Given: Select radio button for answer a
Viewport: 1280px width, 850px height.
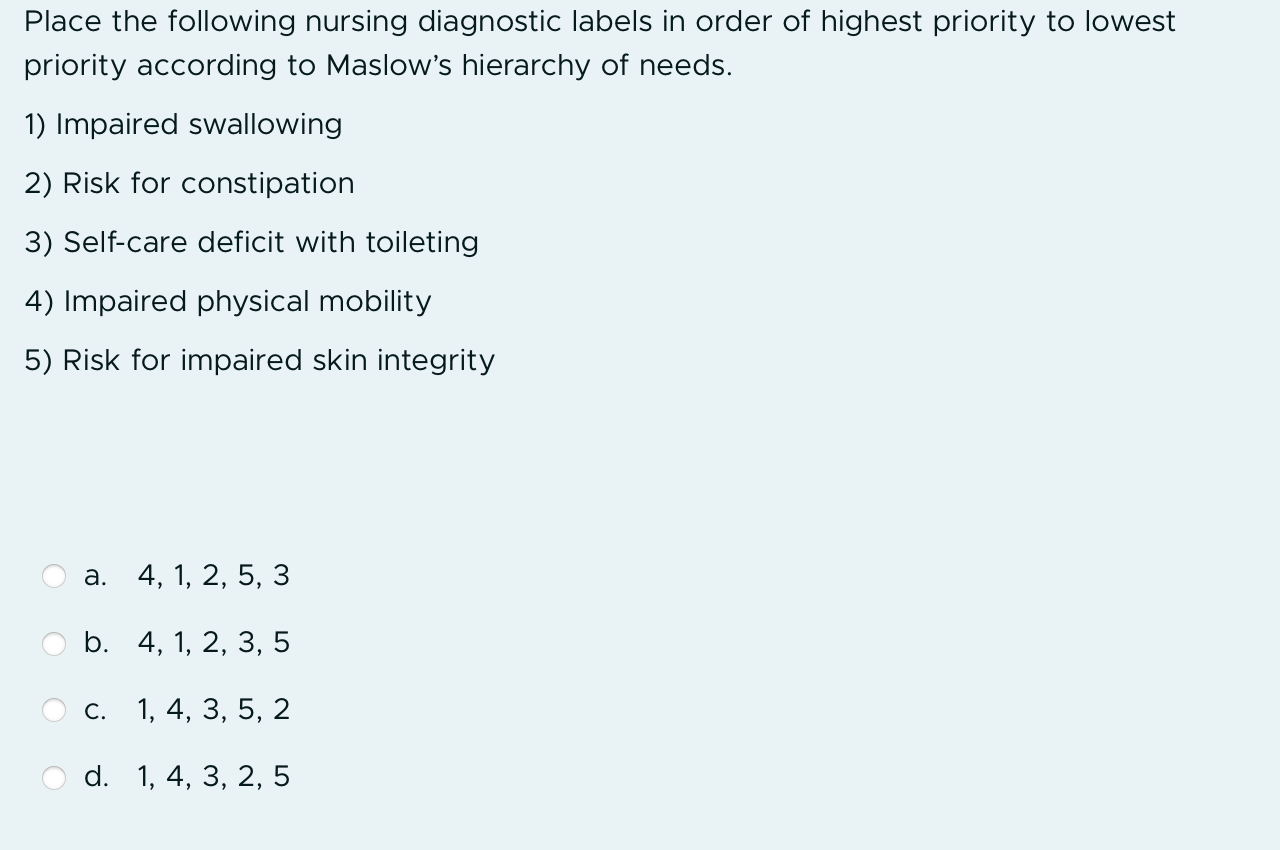Looking at the screenshot, I should coord(55,576).
